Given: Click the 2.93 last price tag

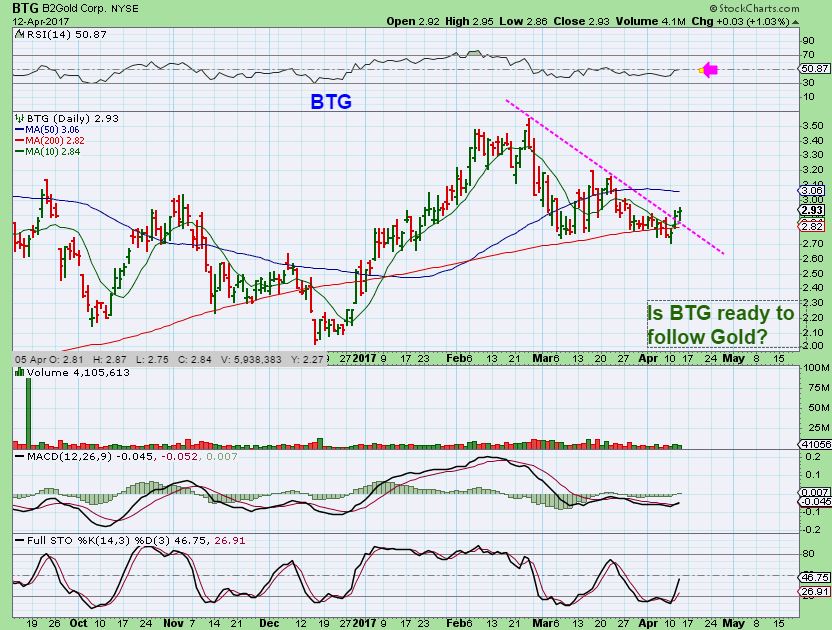Looking at the screenshot, I should tap(812, 211).
